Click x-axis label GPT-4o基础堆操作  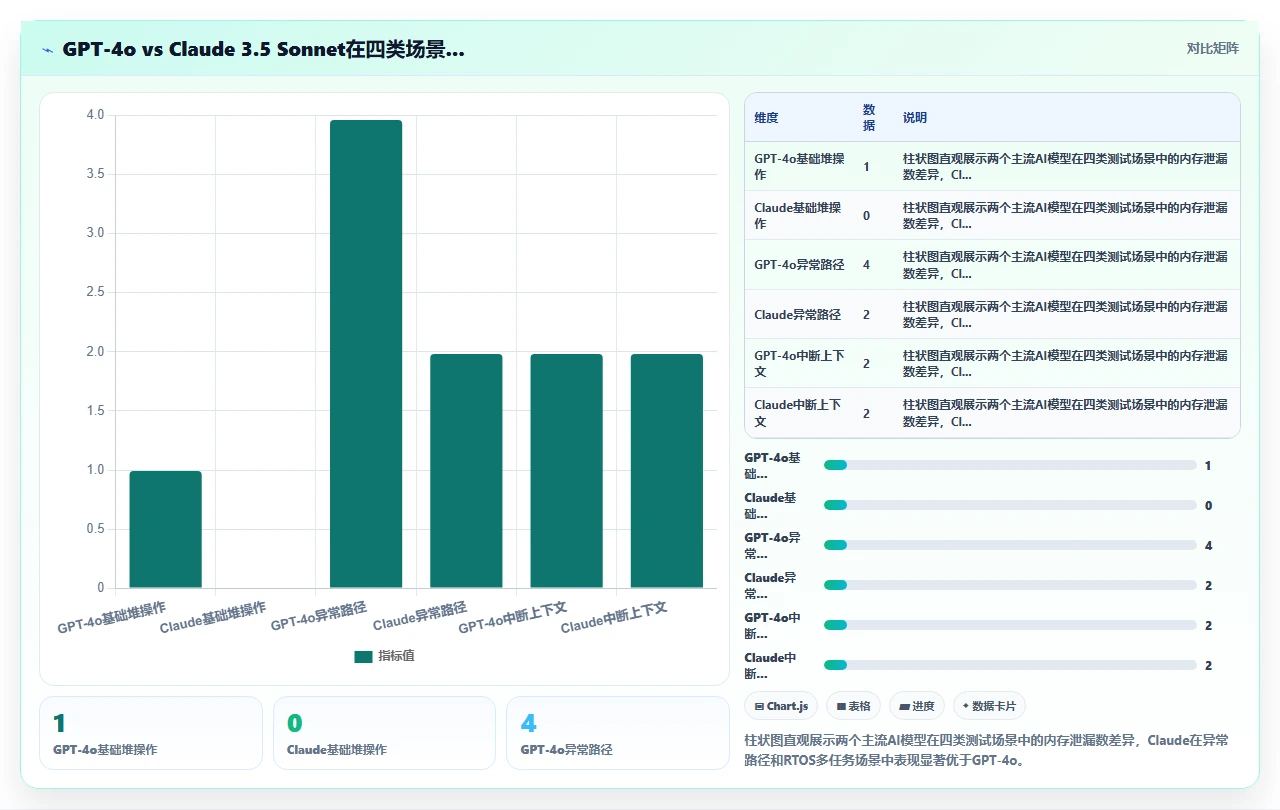112,618
